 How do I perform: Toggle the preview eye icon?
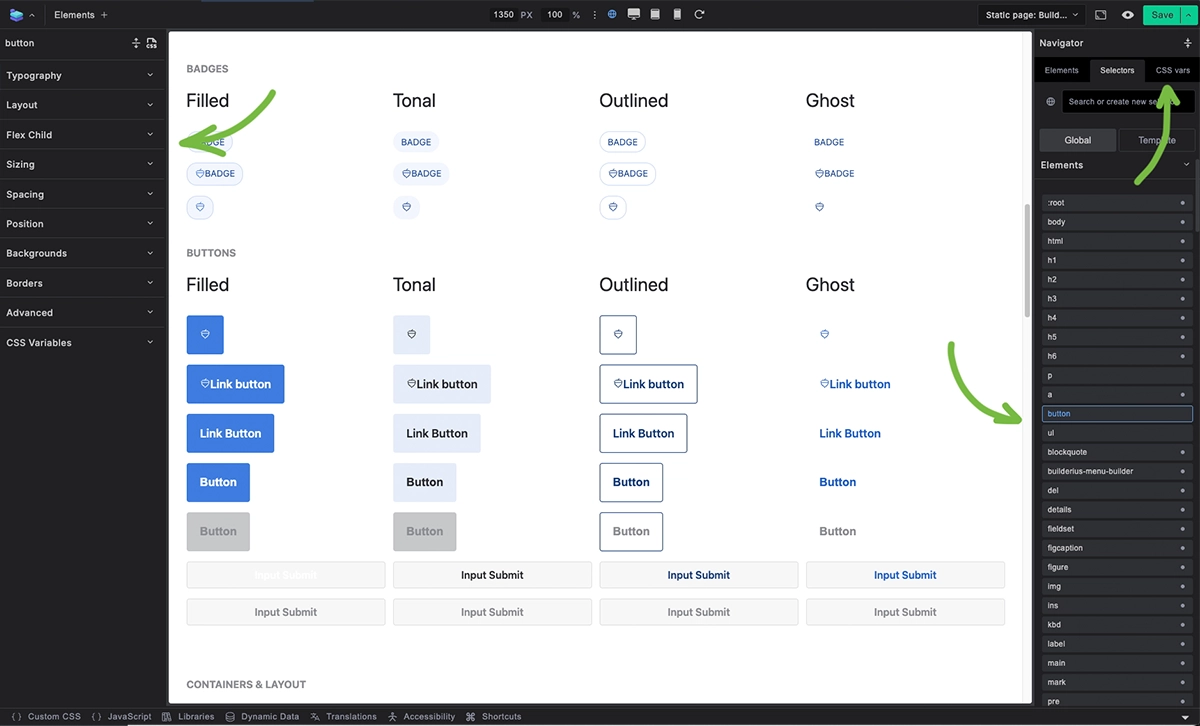1127,15
